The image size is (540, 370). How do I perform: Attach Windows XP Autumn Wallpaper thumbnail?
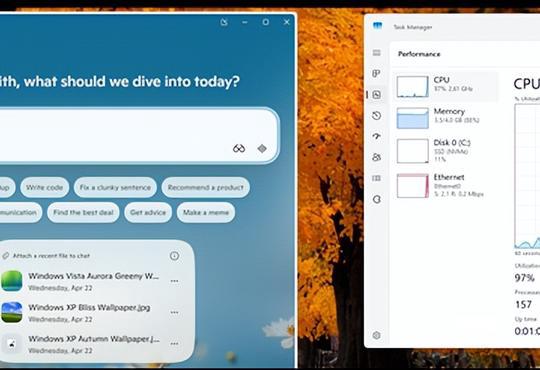[12, 344]
